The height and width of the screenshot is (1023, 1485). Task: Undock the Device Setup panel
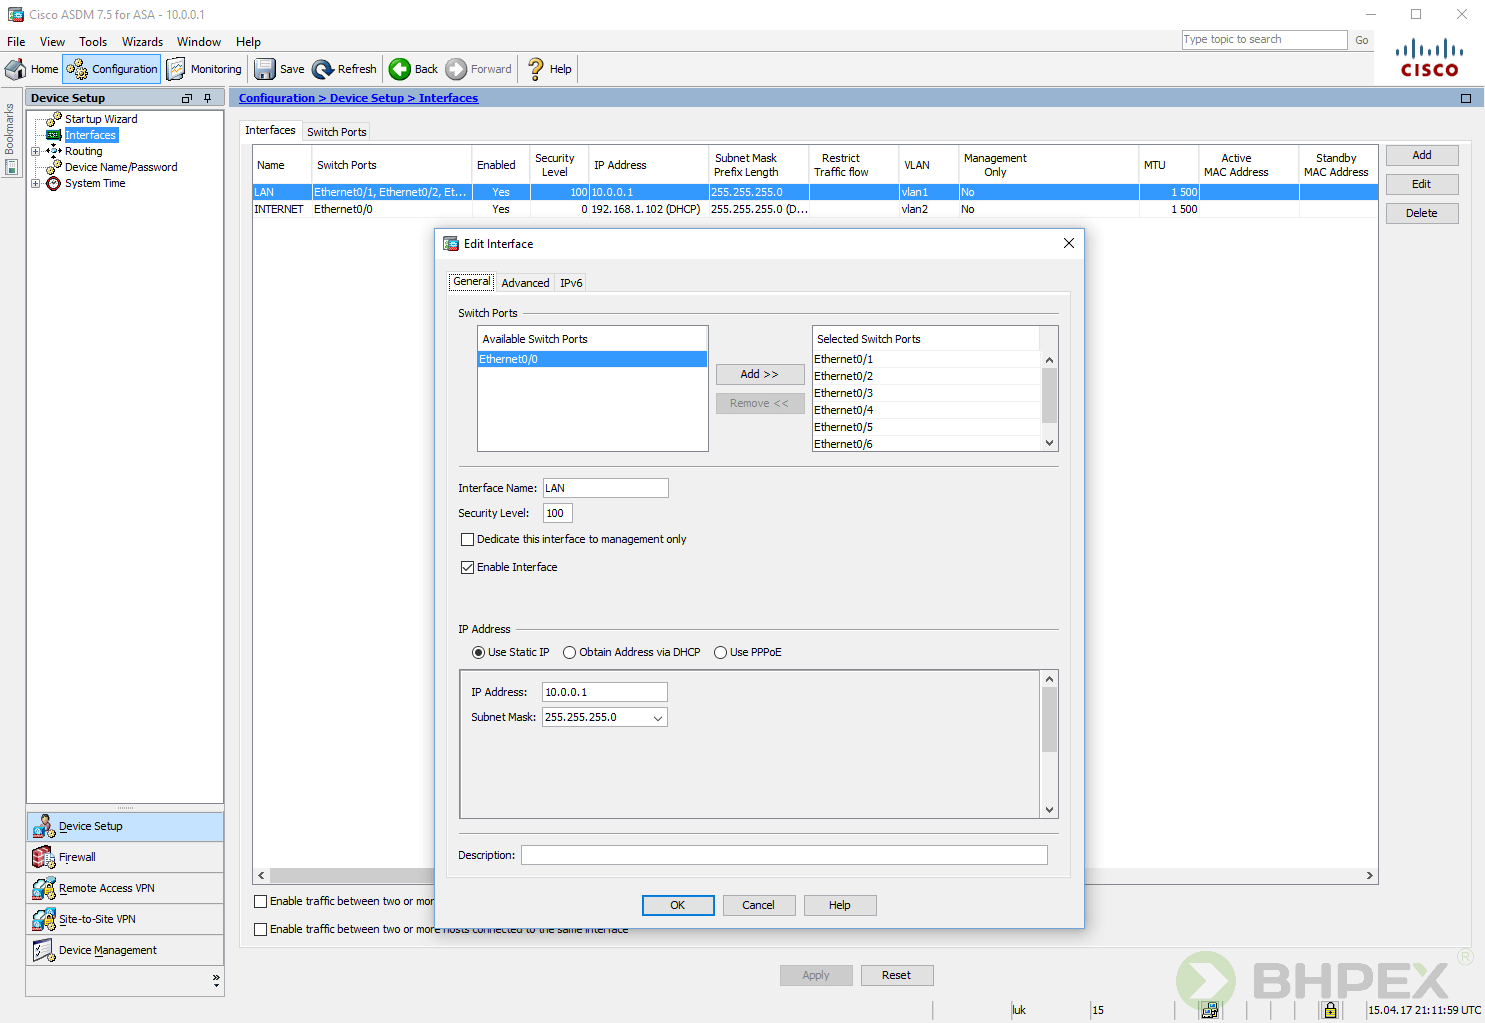(x=186, y=98)
